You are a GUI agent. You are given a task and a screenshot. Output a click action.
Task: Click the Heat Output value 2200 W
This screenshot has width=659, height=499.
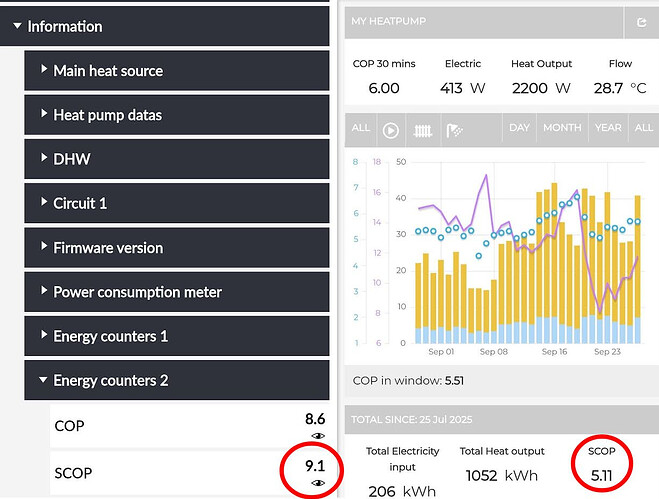click(541, 88)
